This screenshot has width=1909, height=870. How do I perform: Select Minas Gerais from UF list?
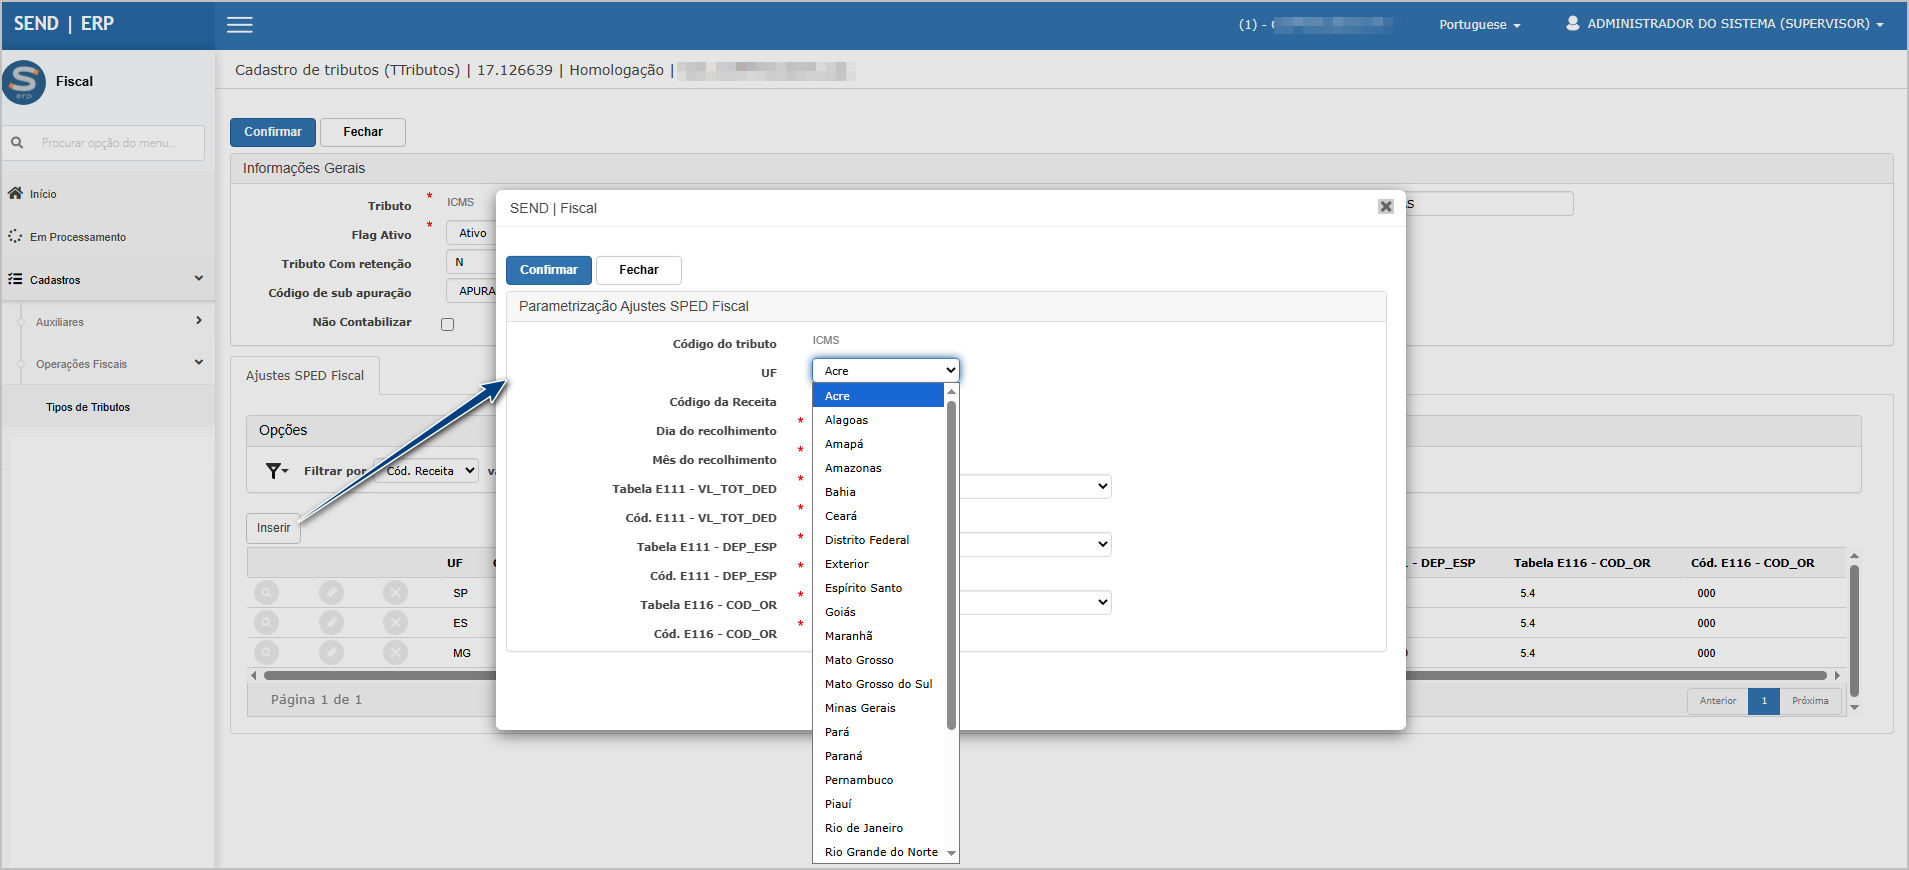[x=860, y=708]
